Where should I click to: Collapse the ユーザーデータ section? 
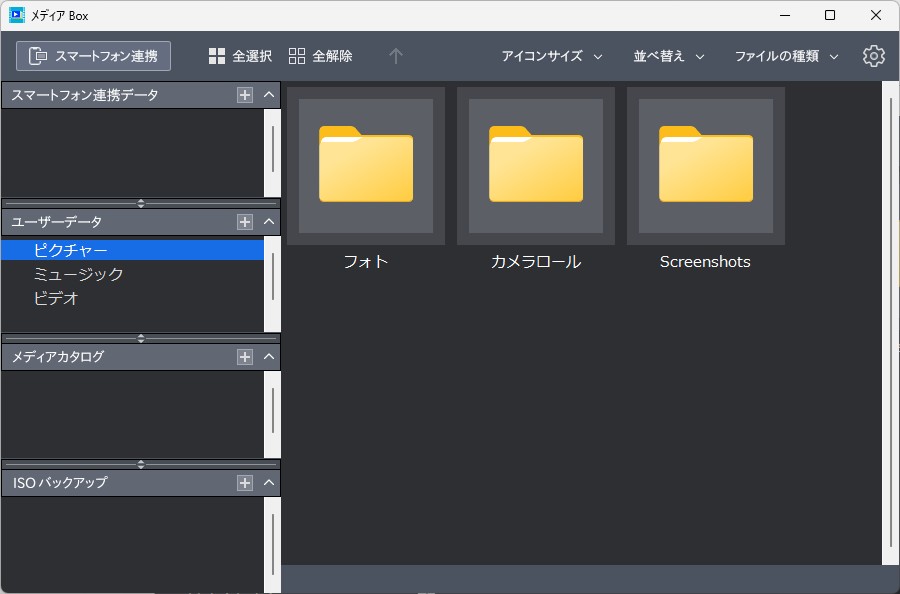pyautogui.click(x=267, y=220)
